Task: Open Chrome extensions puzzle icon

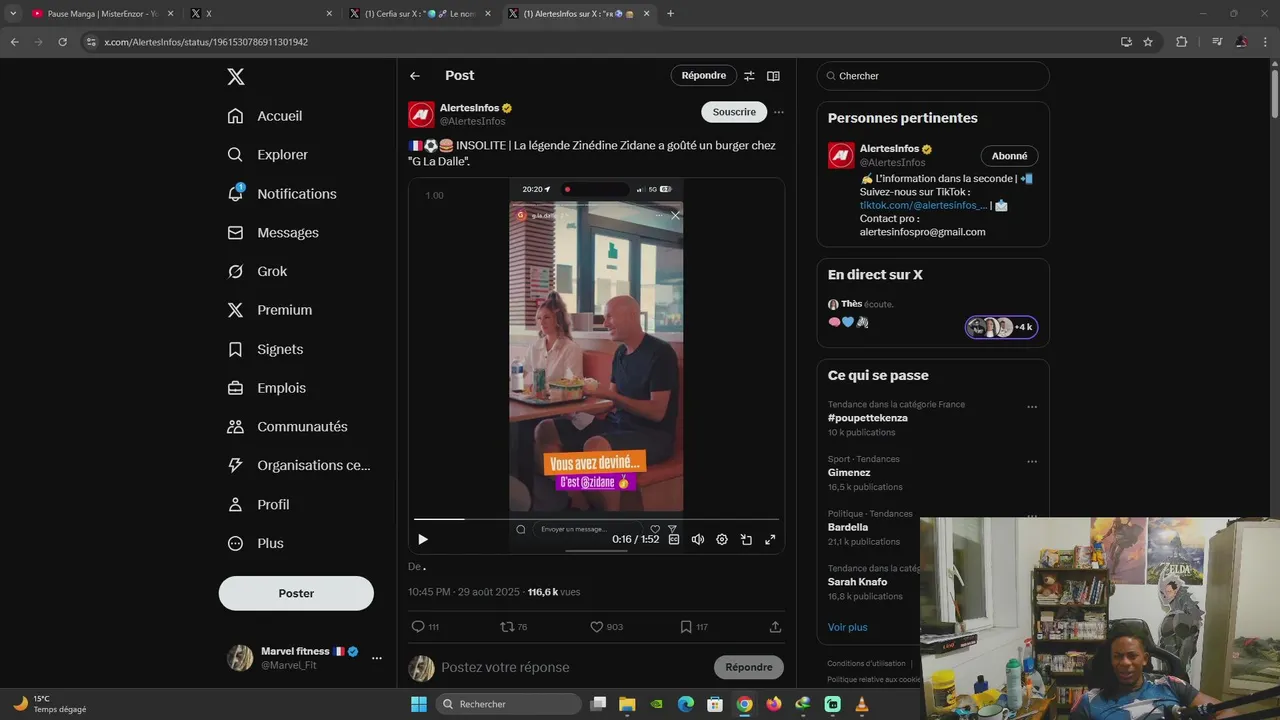Action: [x=1181, y=42]
